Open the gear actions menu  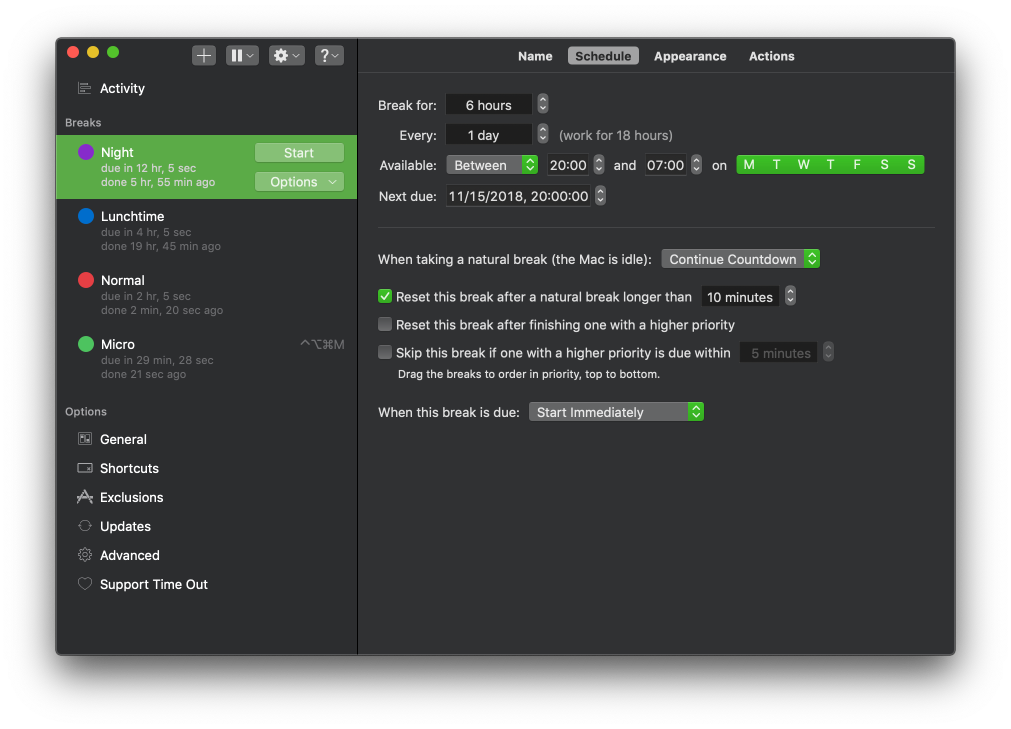pyautogui.click(x=286, y=55)
